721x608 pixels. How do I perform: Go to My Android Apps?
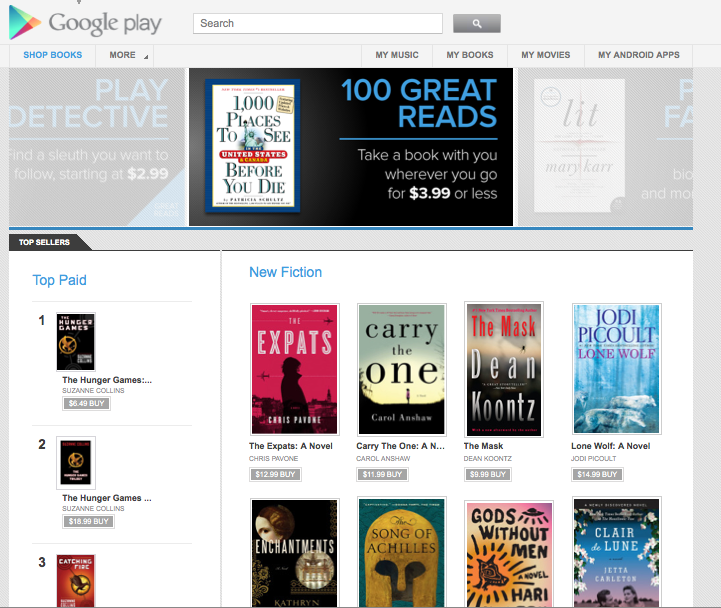click(x=639, y=55)
